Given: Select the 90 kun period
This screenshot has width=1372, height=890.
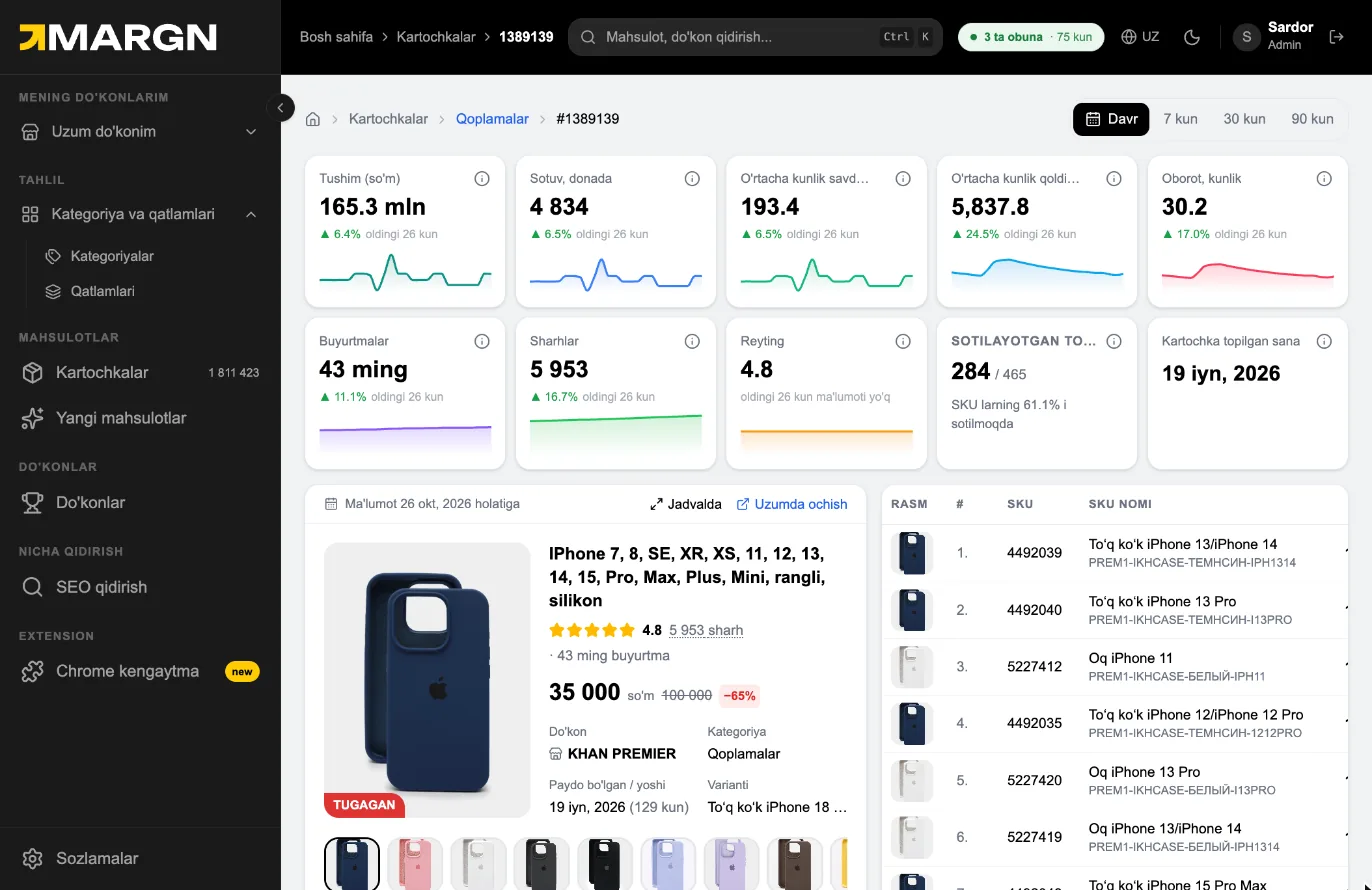Looking at the screenshot, I should coord(1312,119).
